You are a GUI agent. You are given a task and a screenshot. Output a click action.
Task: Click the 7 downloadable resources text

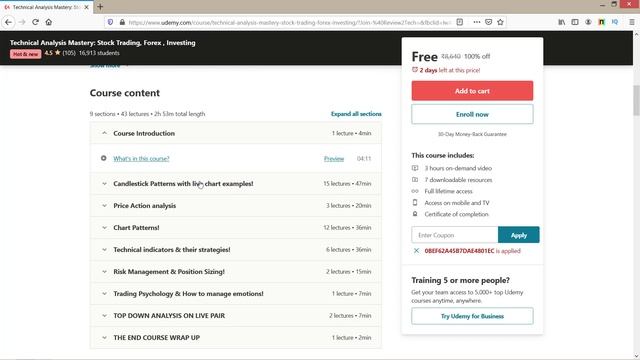click(x=458, y=180)
